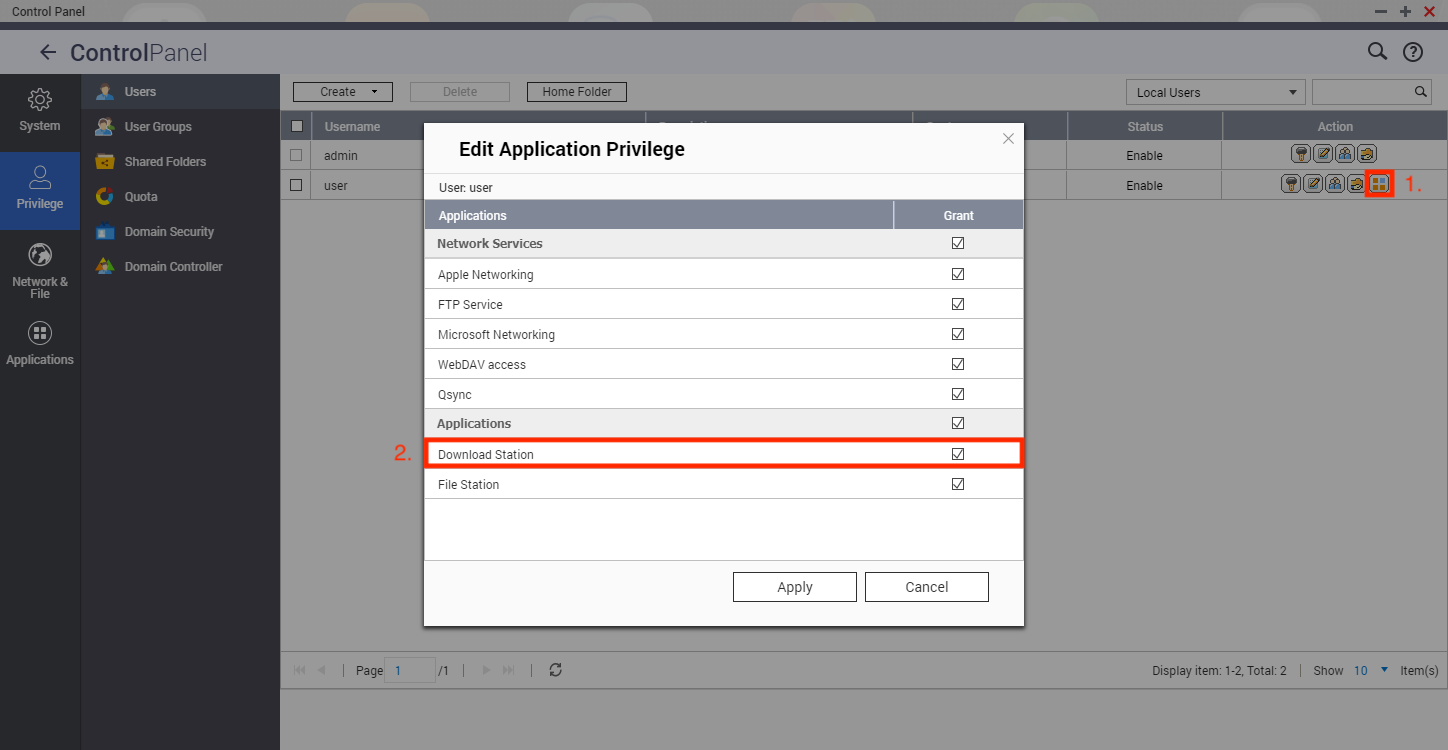Click admin's change password key icon
This screenshot has width=1448, height=750.
coord(1301,154)
